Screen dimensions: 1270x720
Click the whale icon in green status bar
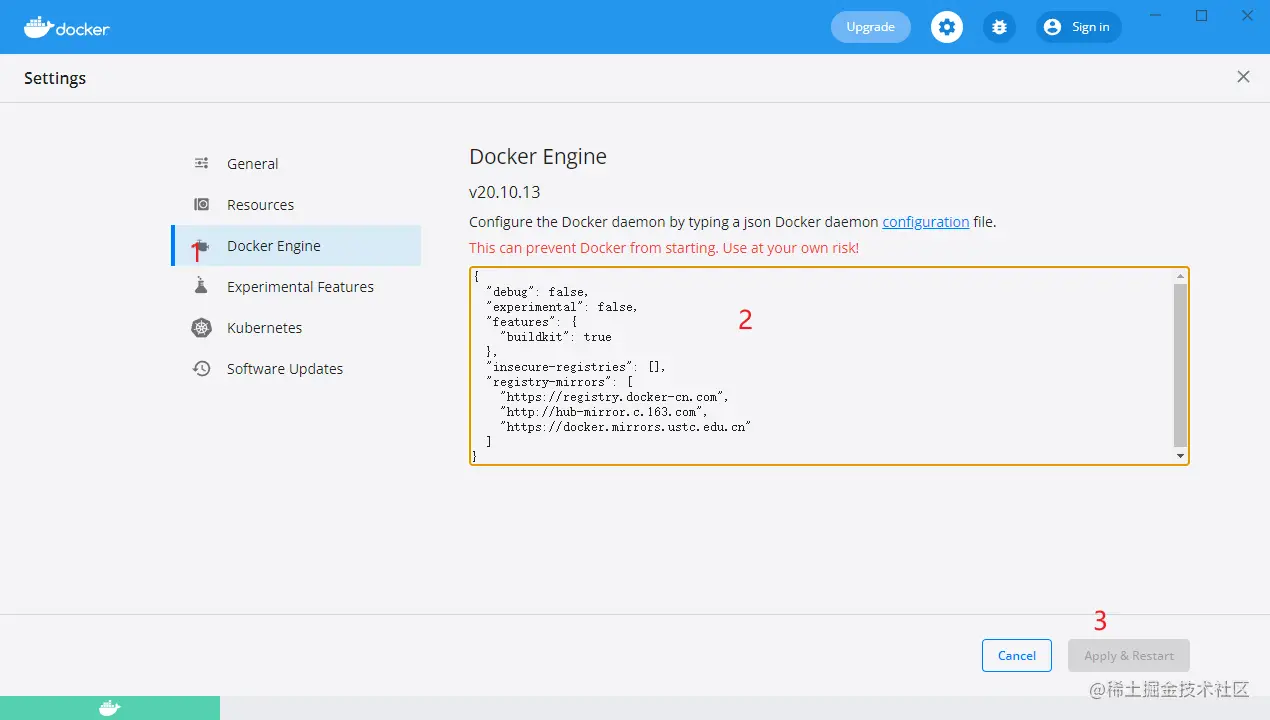110,708
